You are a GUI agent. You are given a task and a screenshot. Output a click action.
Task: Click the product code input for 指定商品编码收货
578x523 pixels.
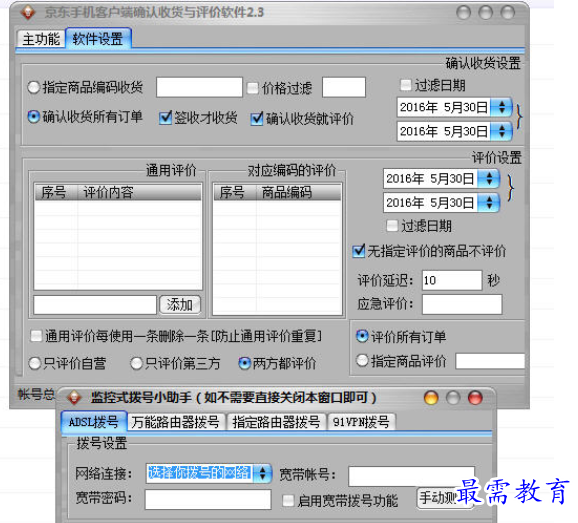click(x=199, y=87)
